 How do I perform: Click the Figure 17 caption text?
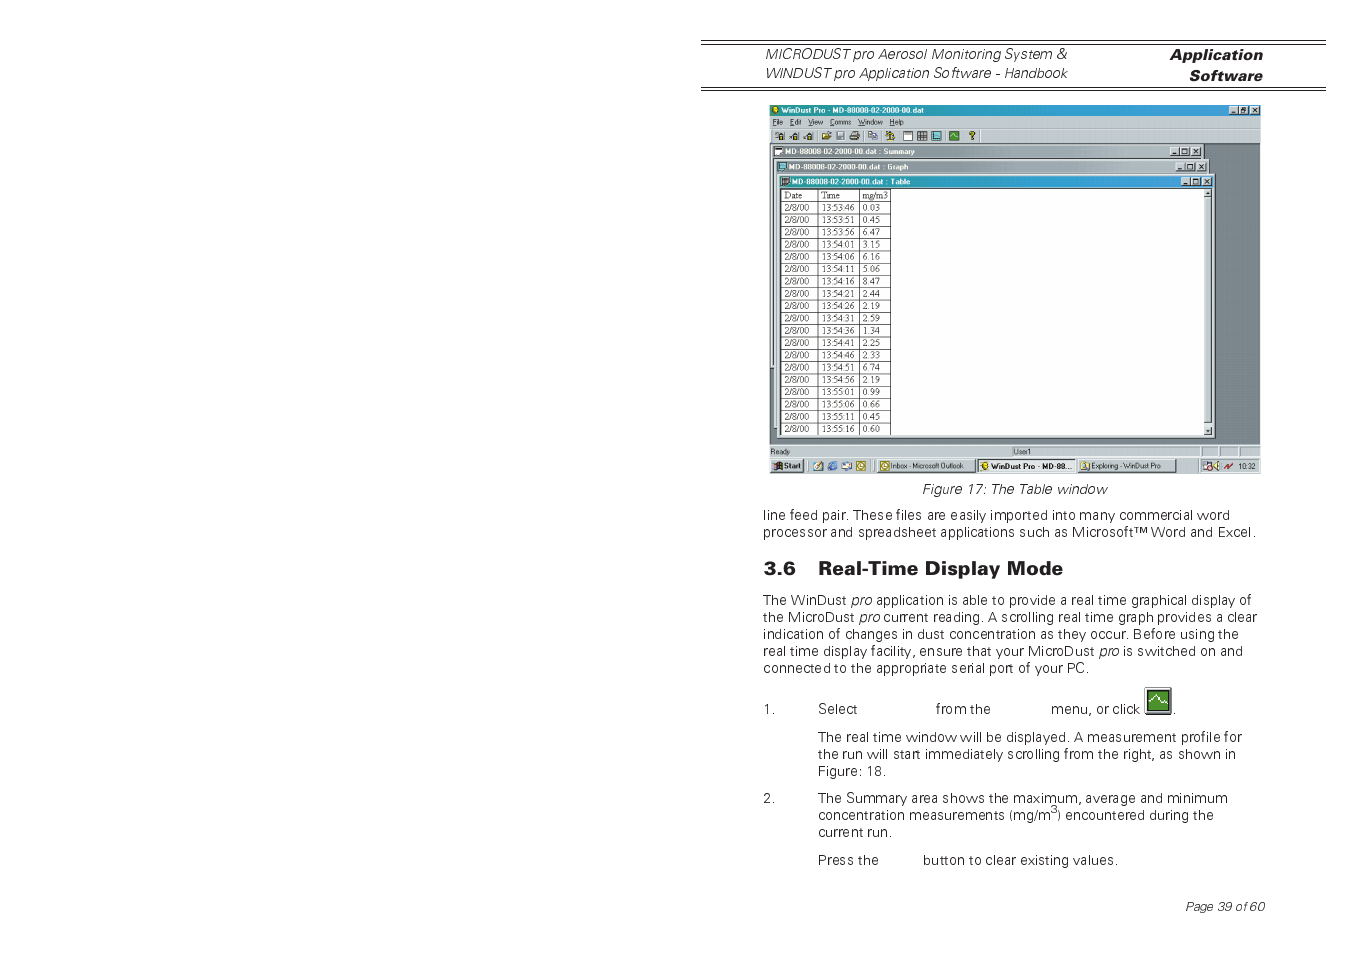point(1014,490)
